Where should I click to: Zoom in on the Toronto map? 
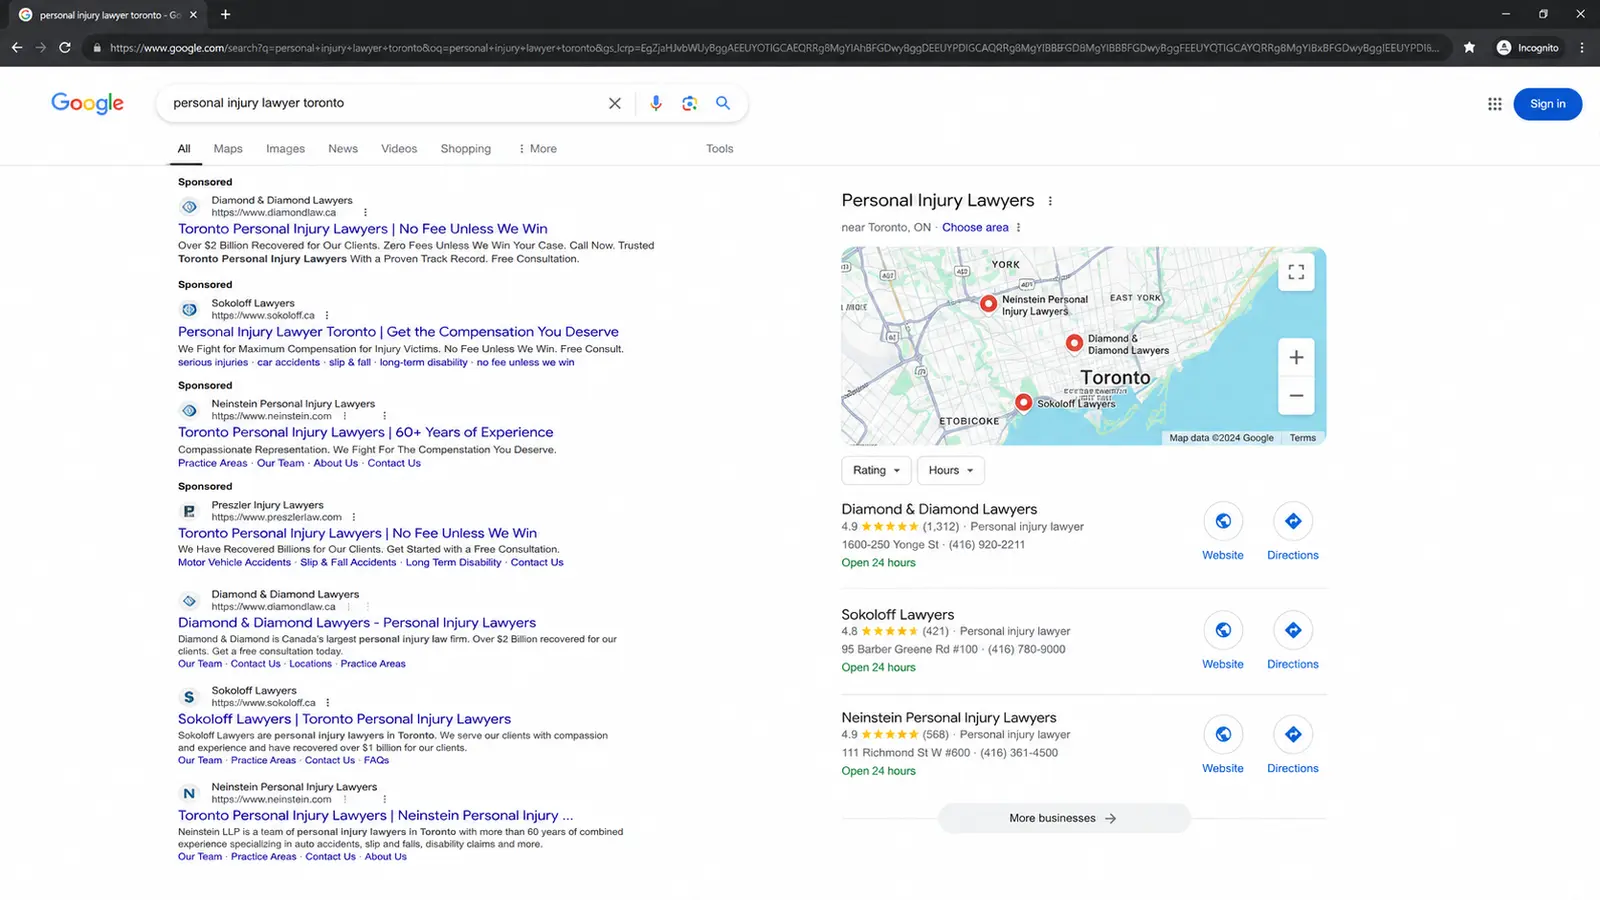pyautogui.click(x=1296, y=357)
